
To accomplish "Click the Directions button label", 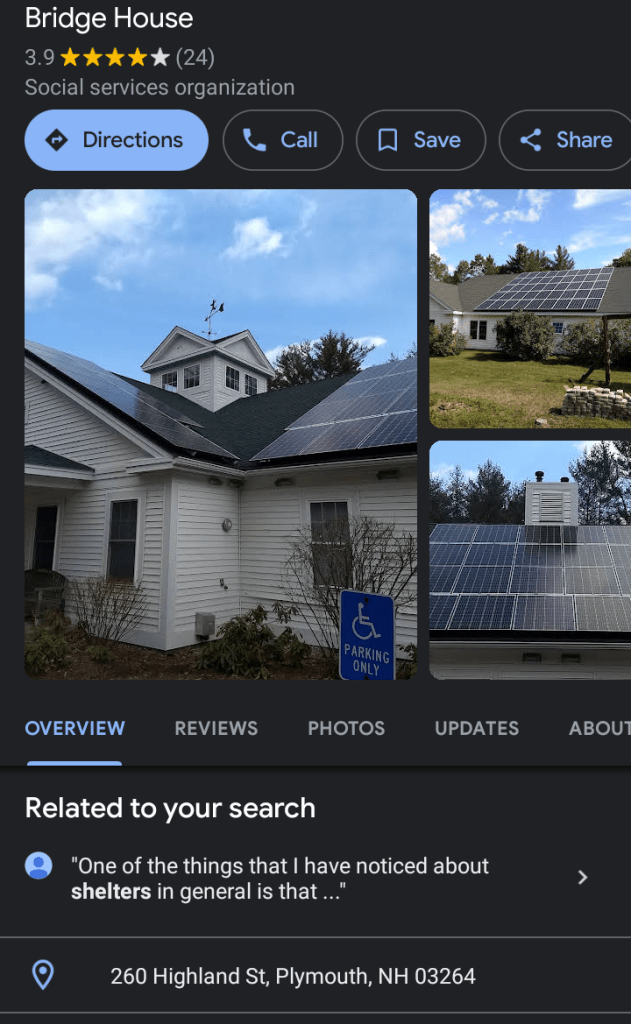I will coord(133,140).
